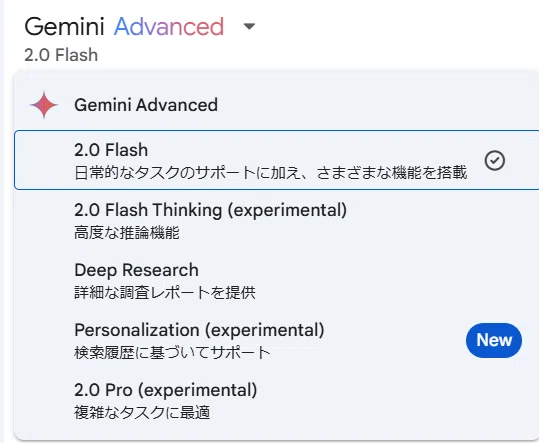
Task: Click the checkmark circle beside 2.0 Flash
Action: point(495,160)
